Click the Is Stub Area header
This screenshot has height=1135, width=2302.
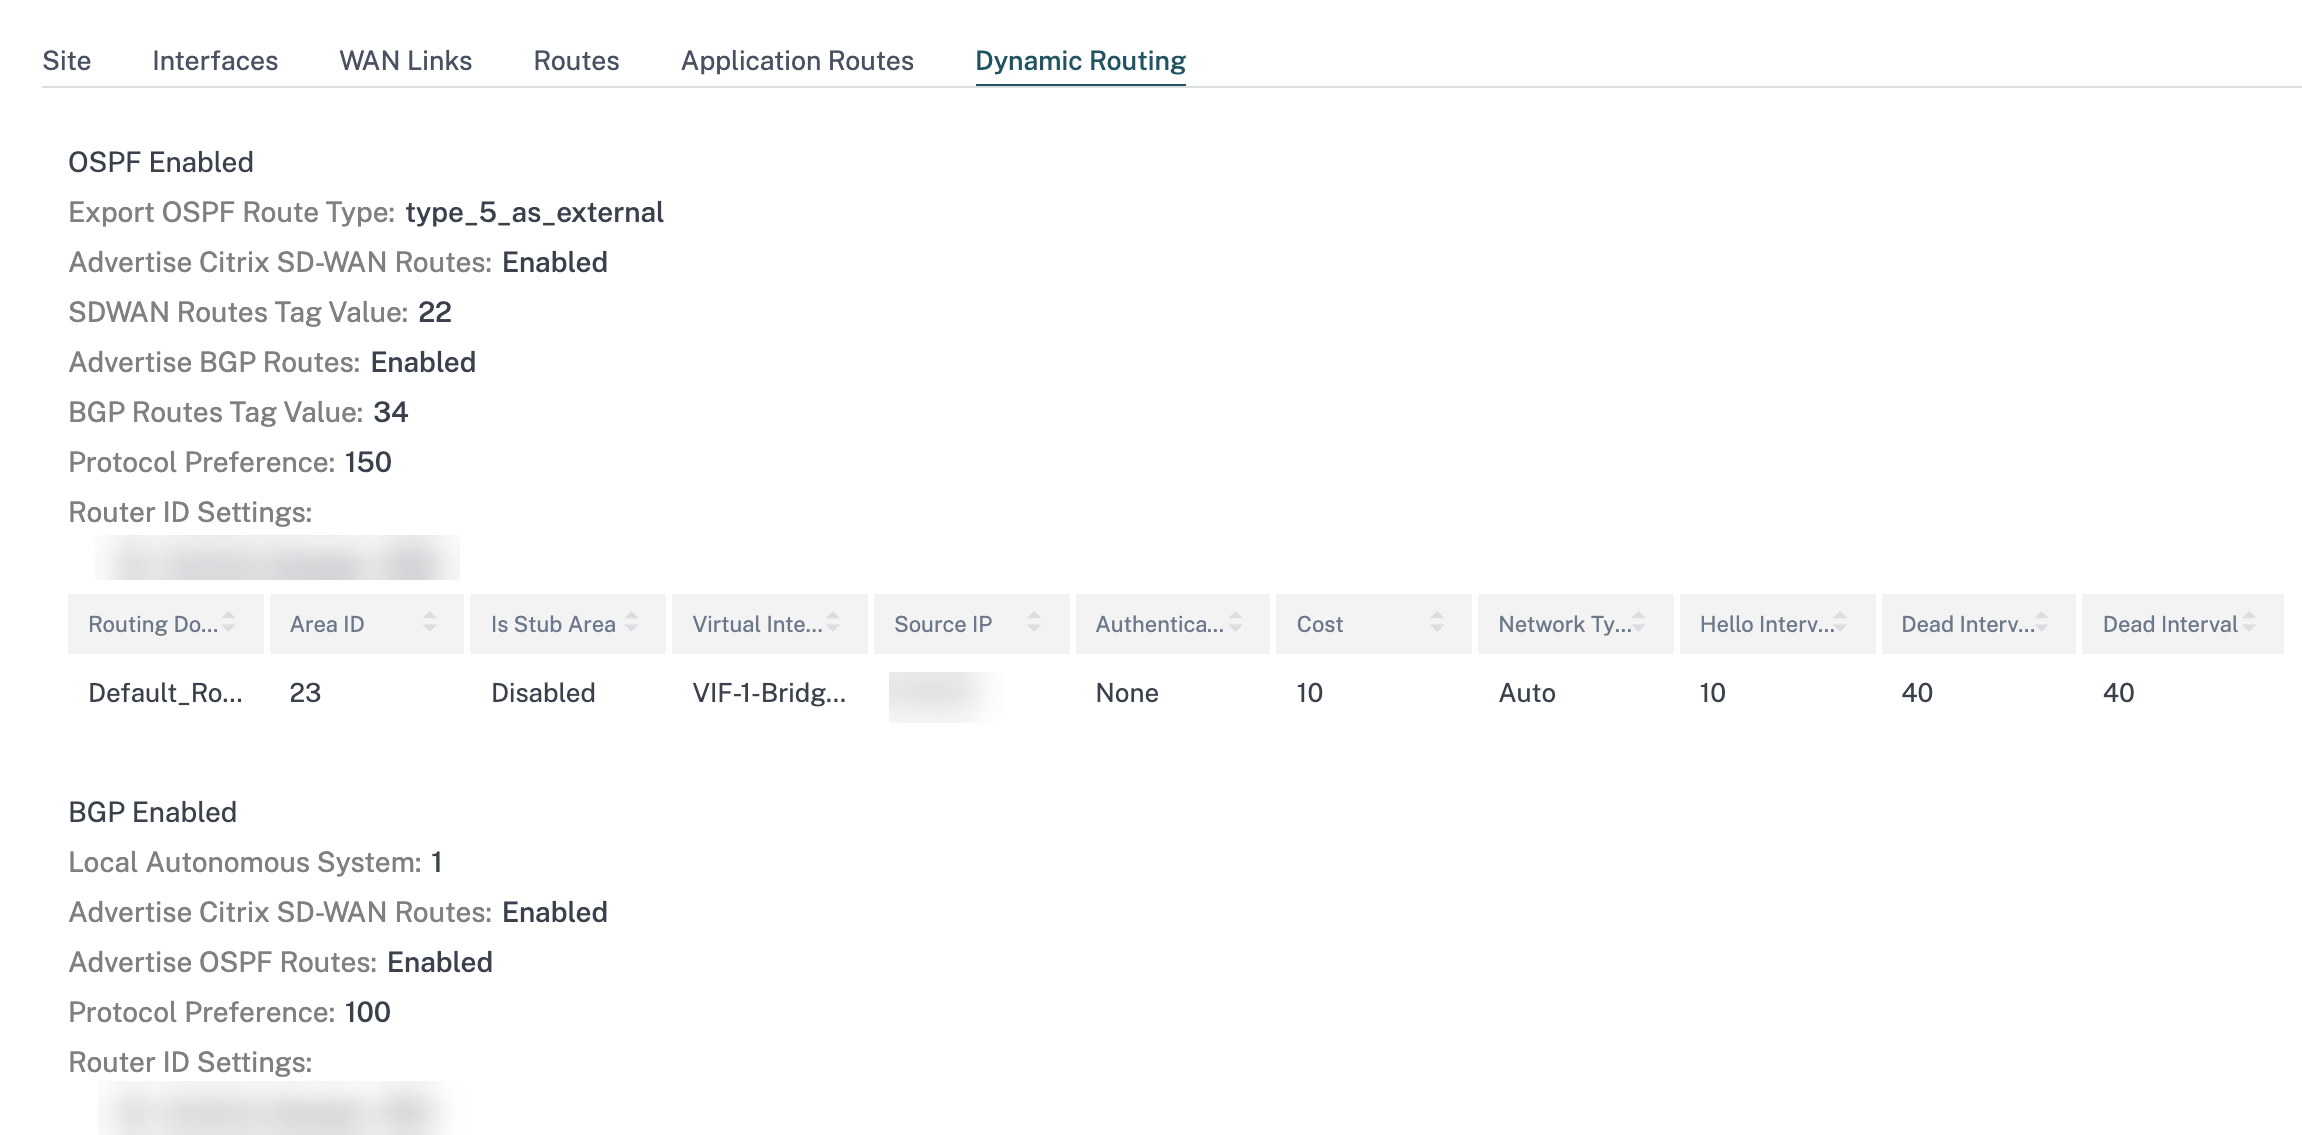click(x=567, y=624)
